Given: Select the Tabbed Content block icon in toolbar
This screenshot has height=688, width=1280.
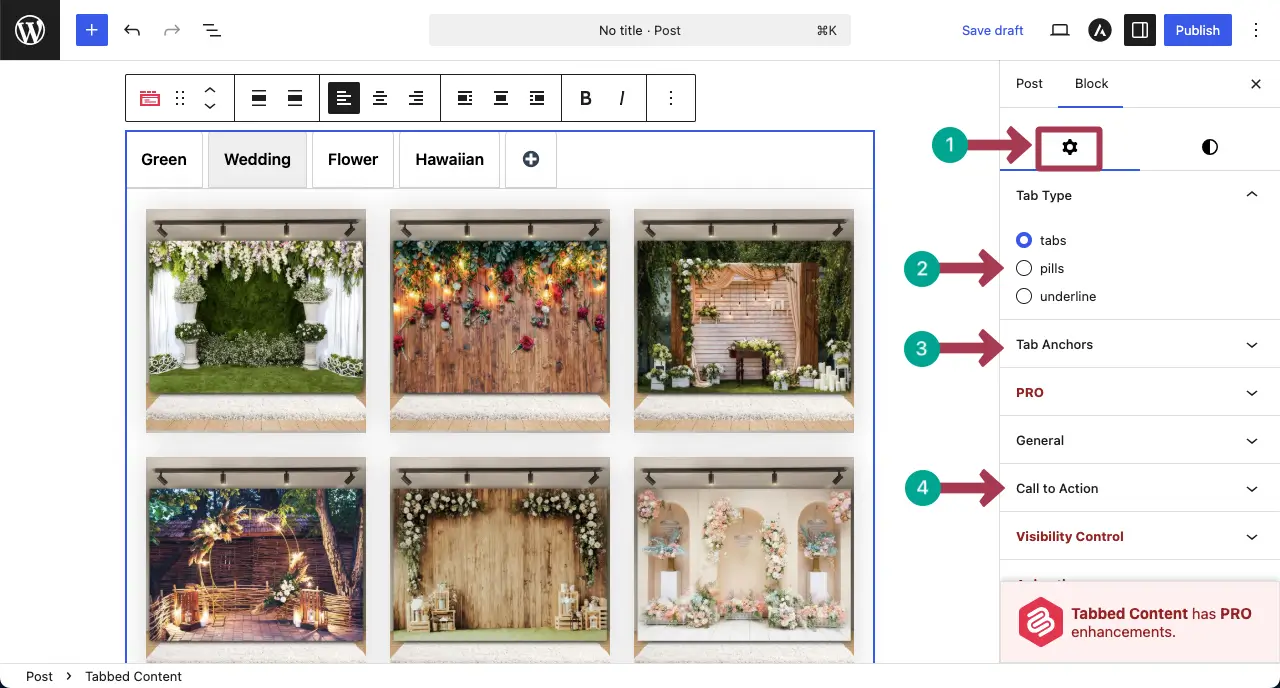Looking at the screenshot, I should click(149, 98).
